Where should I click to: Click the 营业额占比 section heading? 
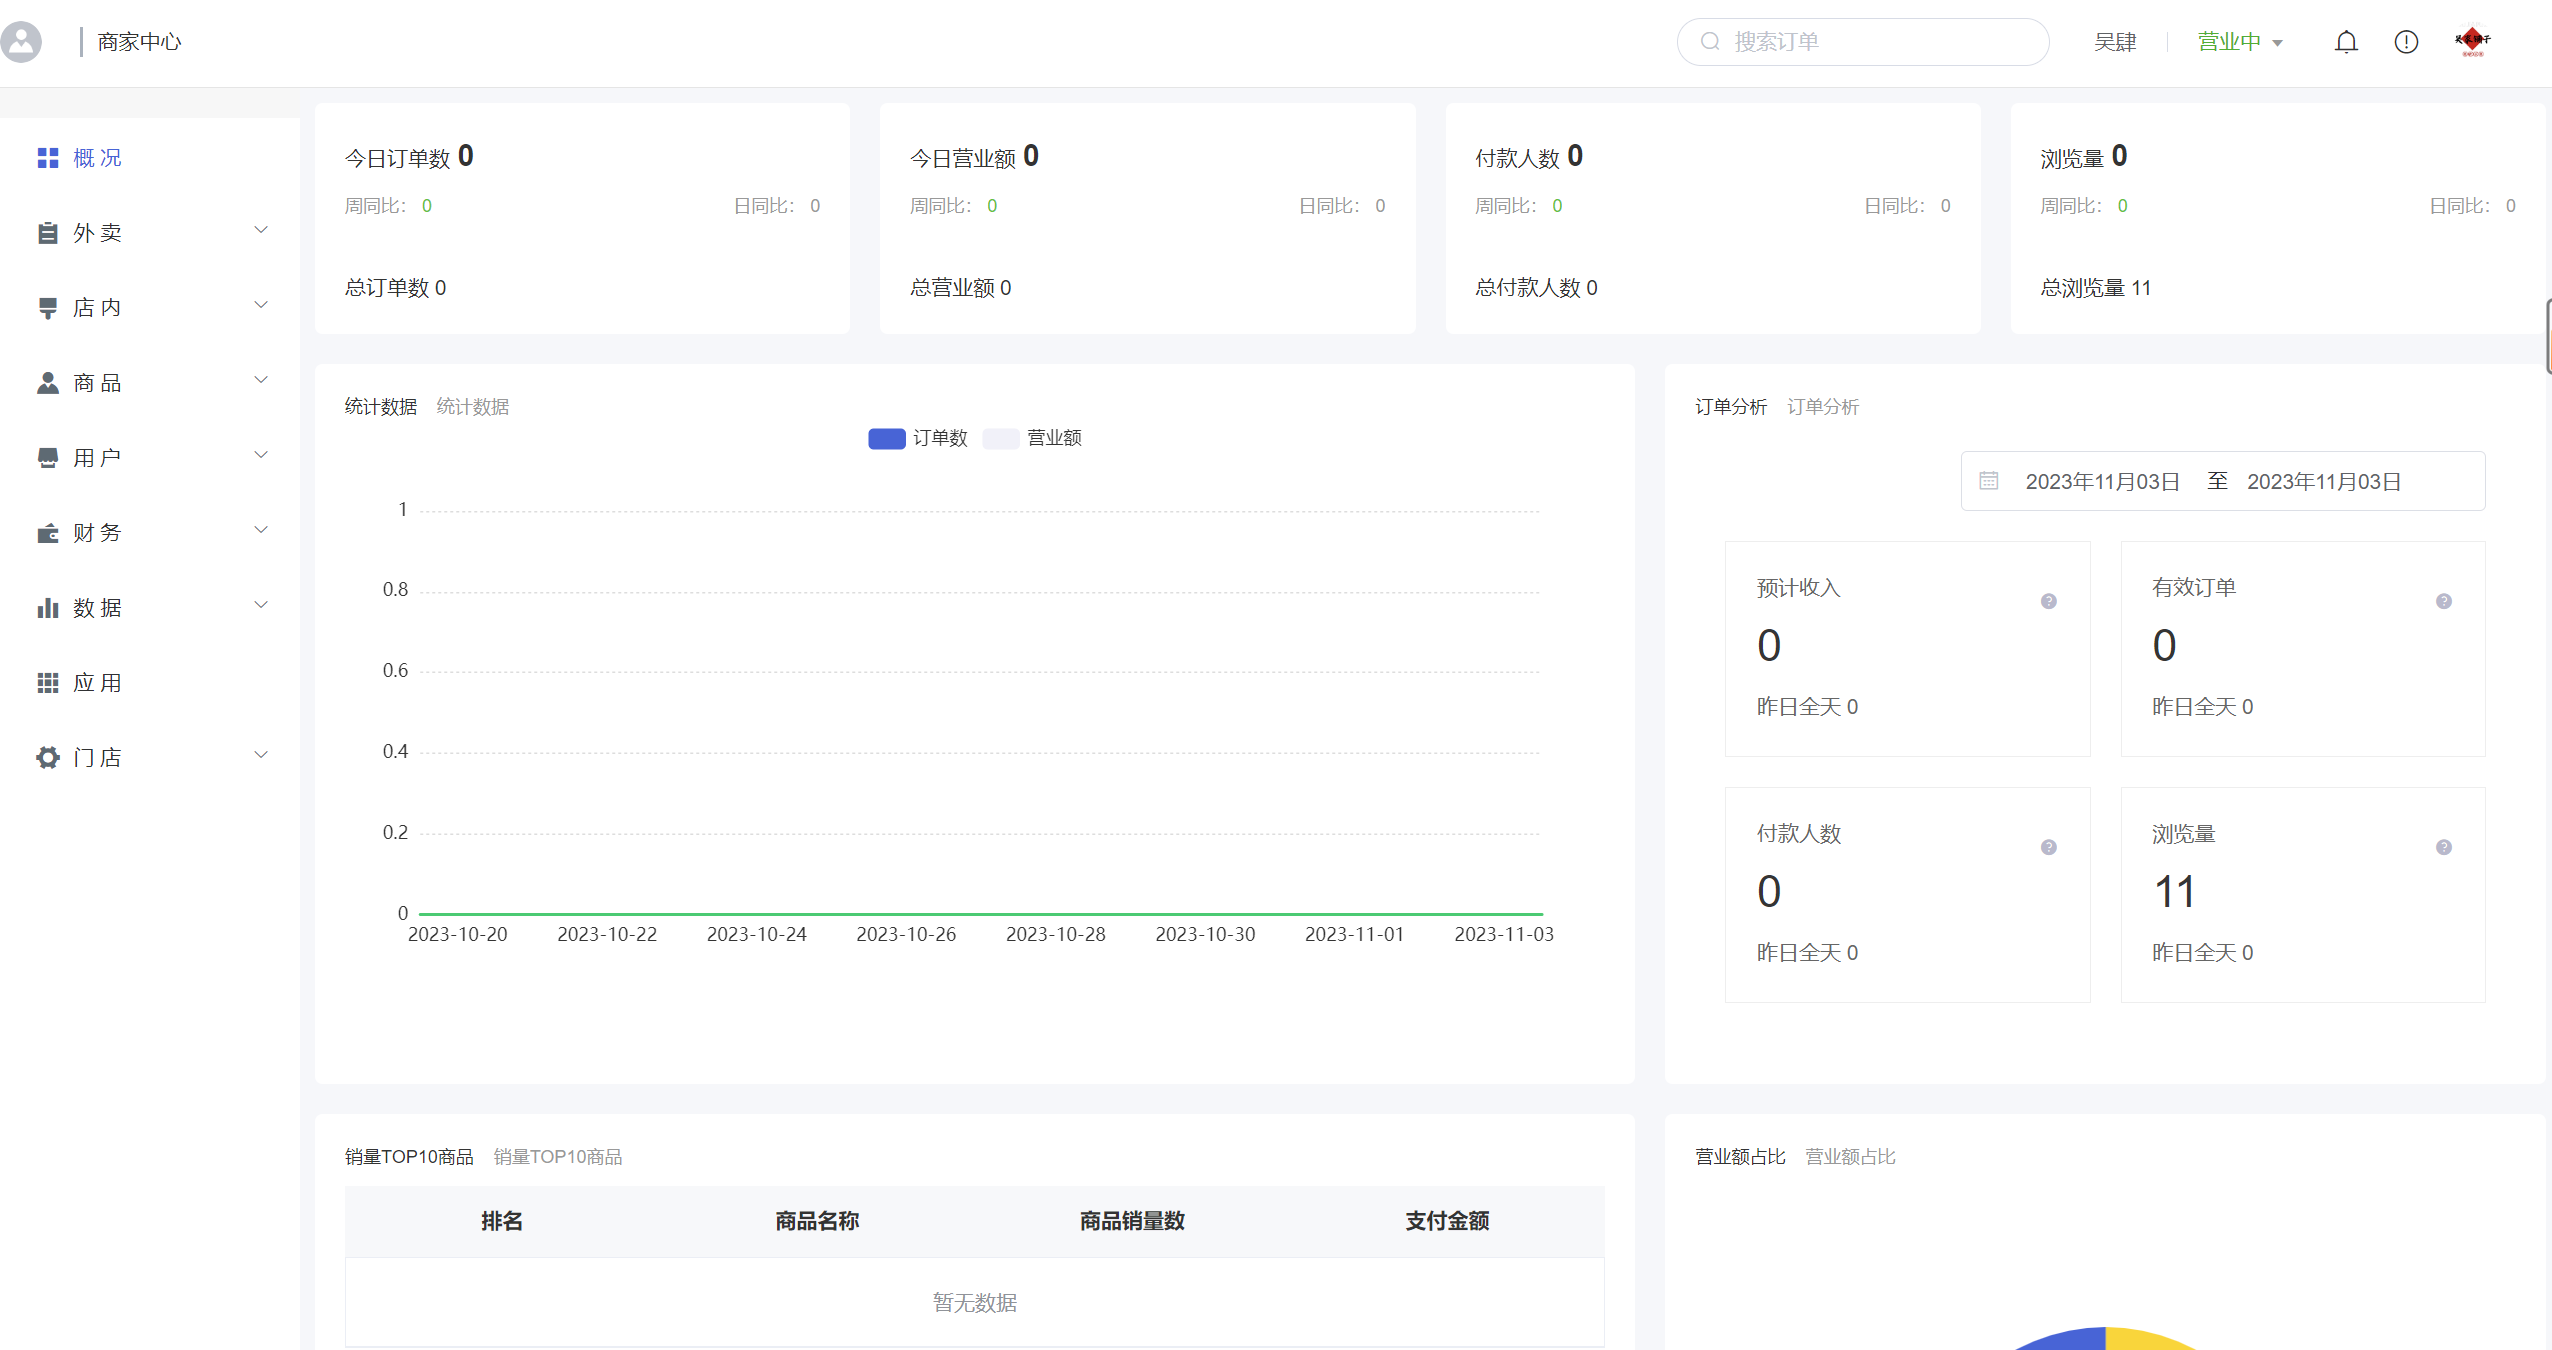tap(1740, 1157)
